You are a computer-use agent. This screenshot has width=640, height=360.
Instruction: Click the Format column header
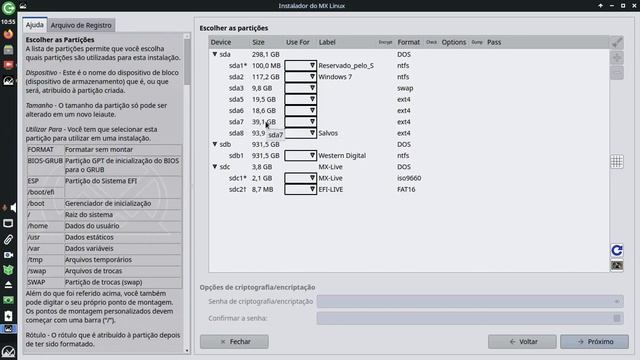pos(409,42)
